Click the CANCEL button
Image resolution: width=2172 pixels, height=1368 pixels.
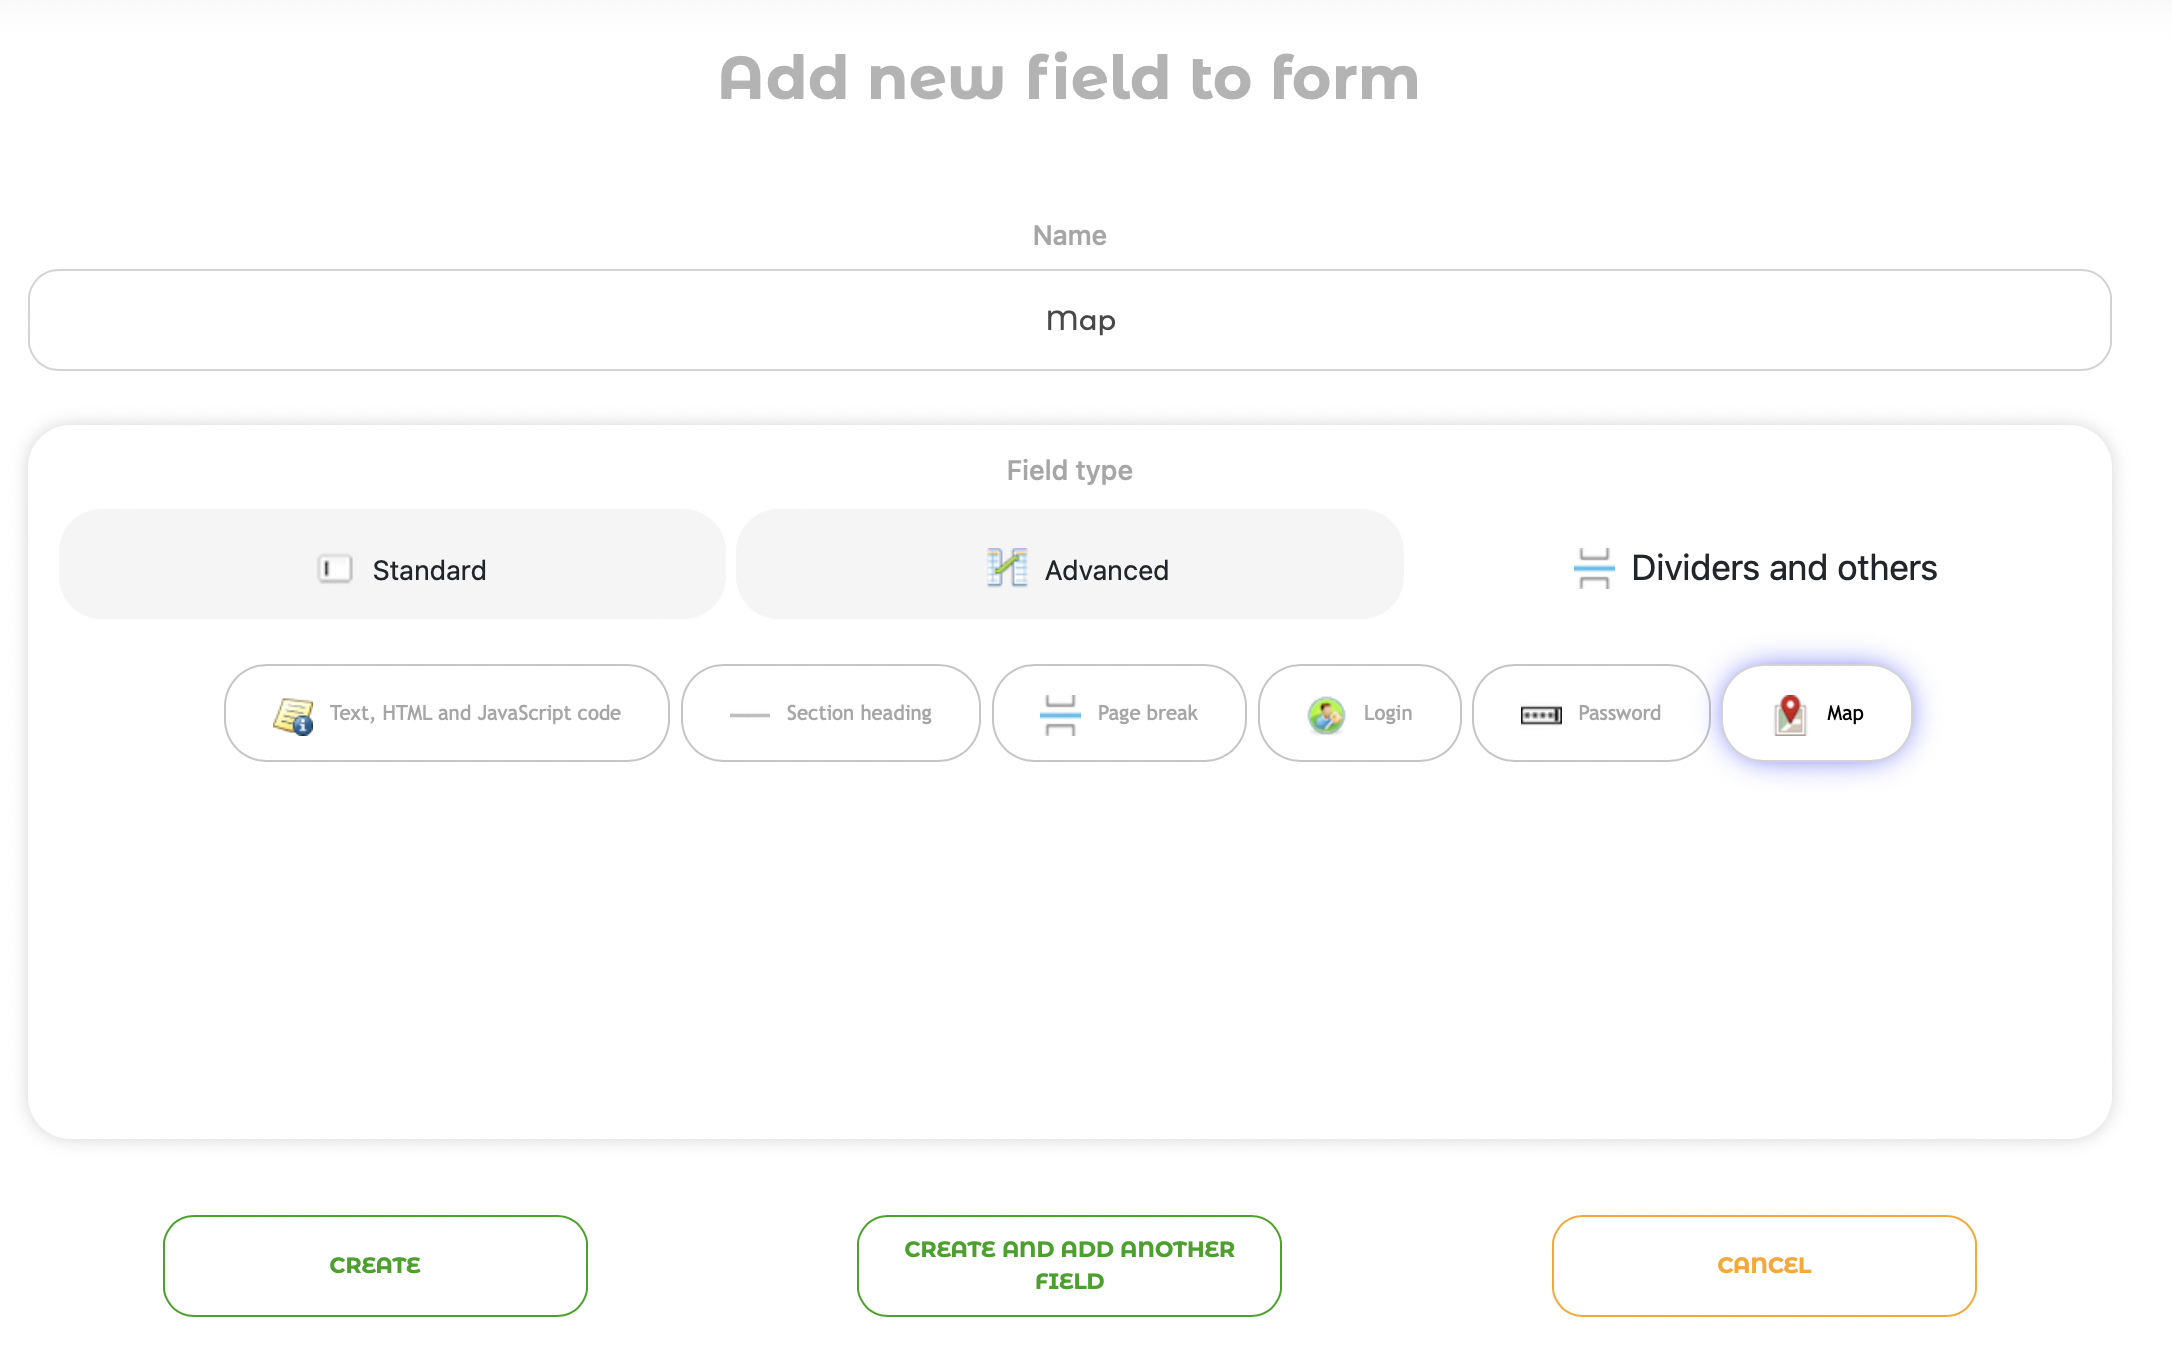(1764, 1266)
